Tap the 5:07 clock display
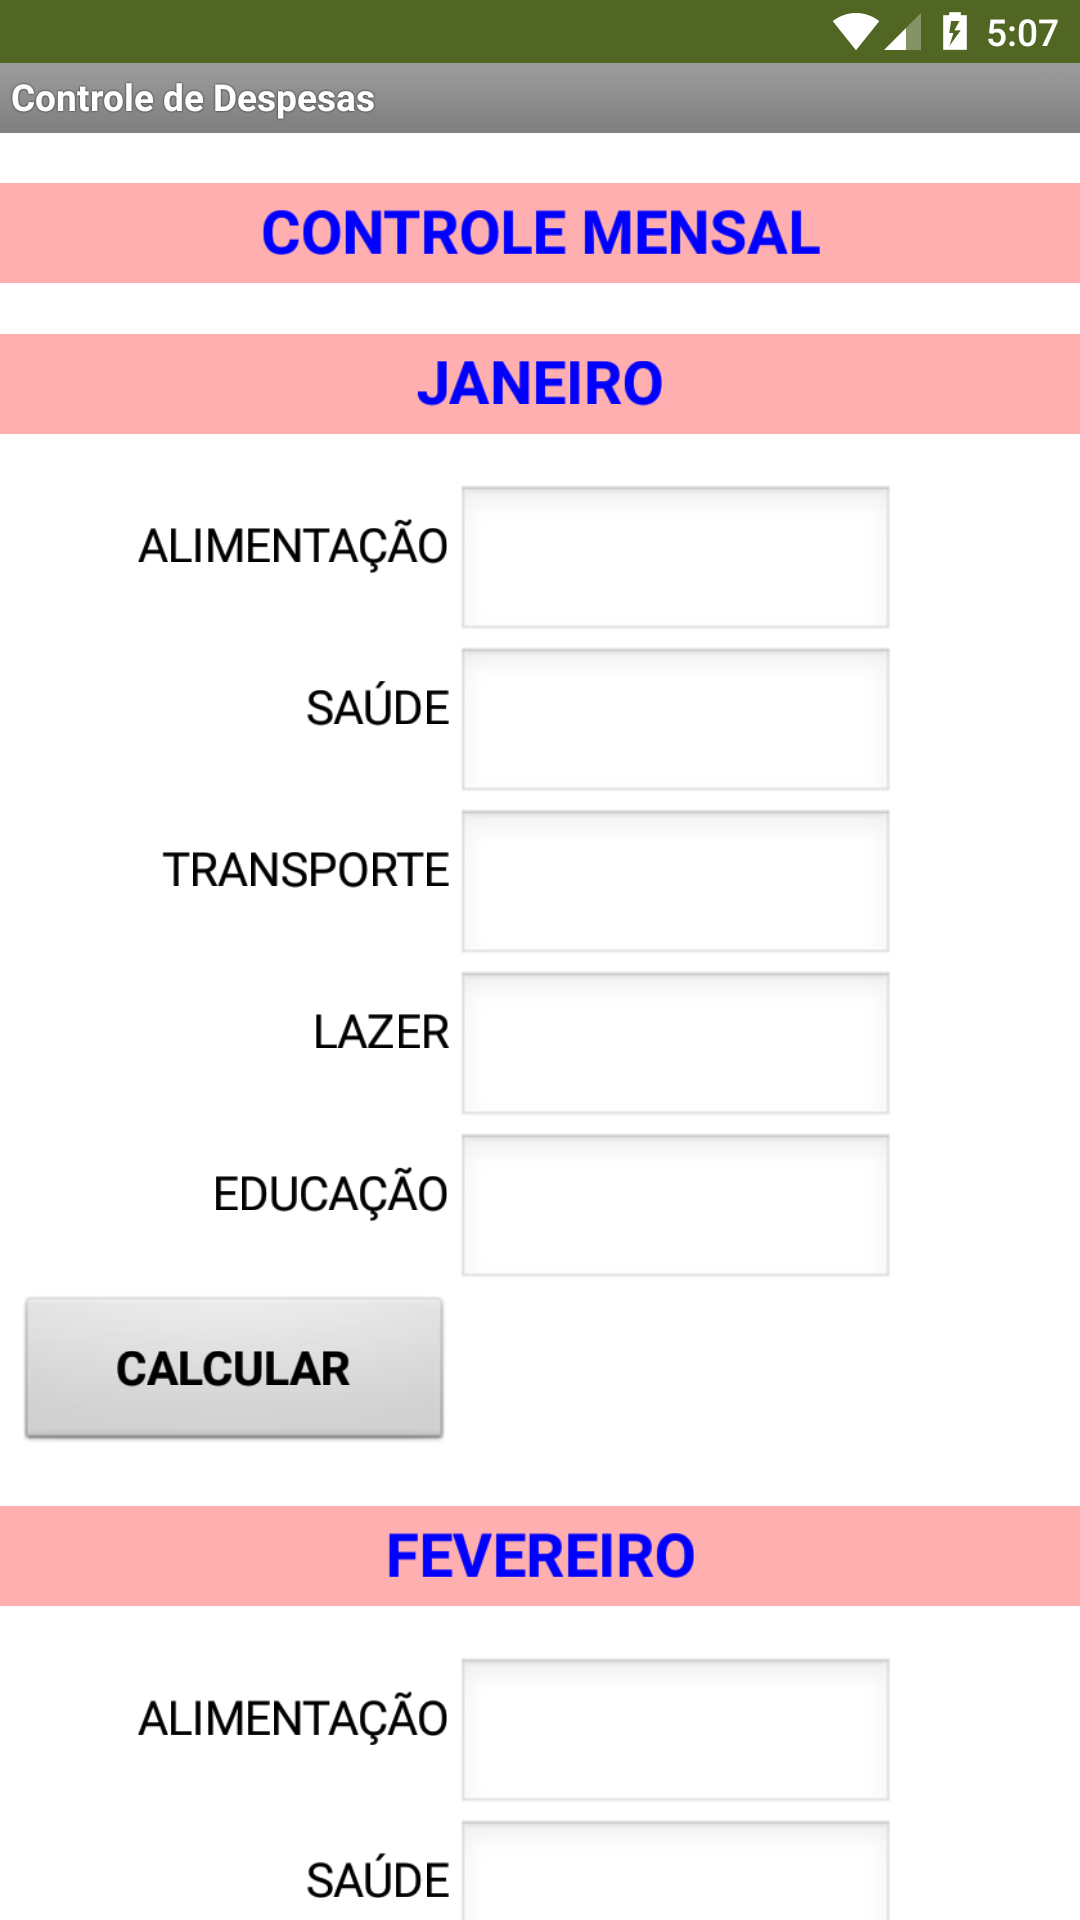 1021,33
